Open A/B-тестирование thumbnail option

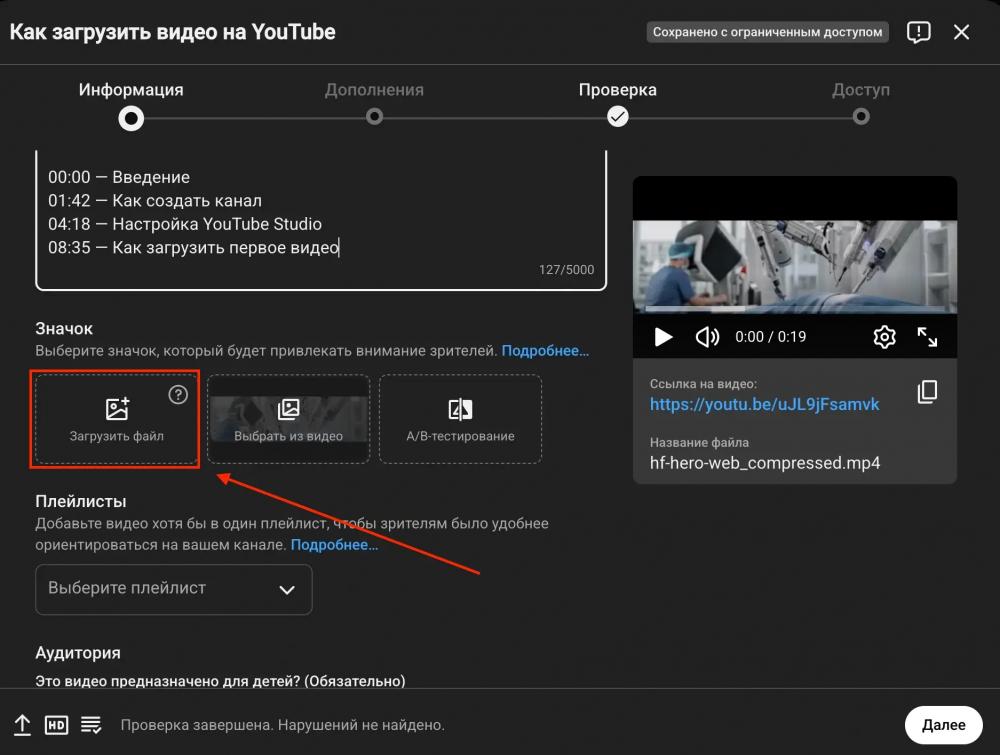click(460, 419)
